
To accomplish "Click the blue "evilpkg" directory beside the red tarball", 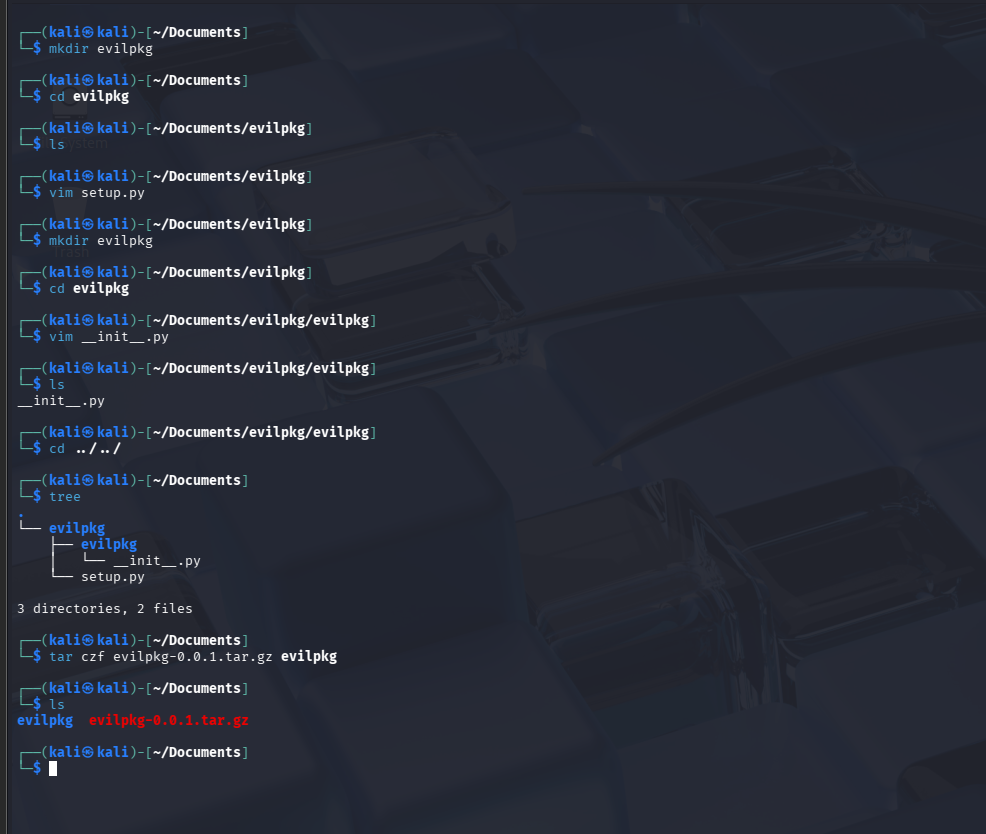I will coord(45,720).
